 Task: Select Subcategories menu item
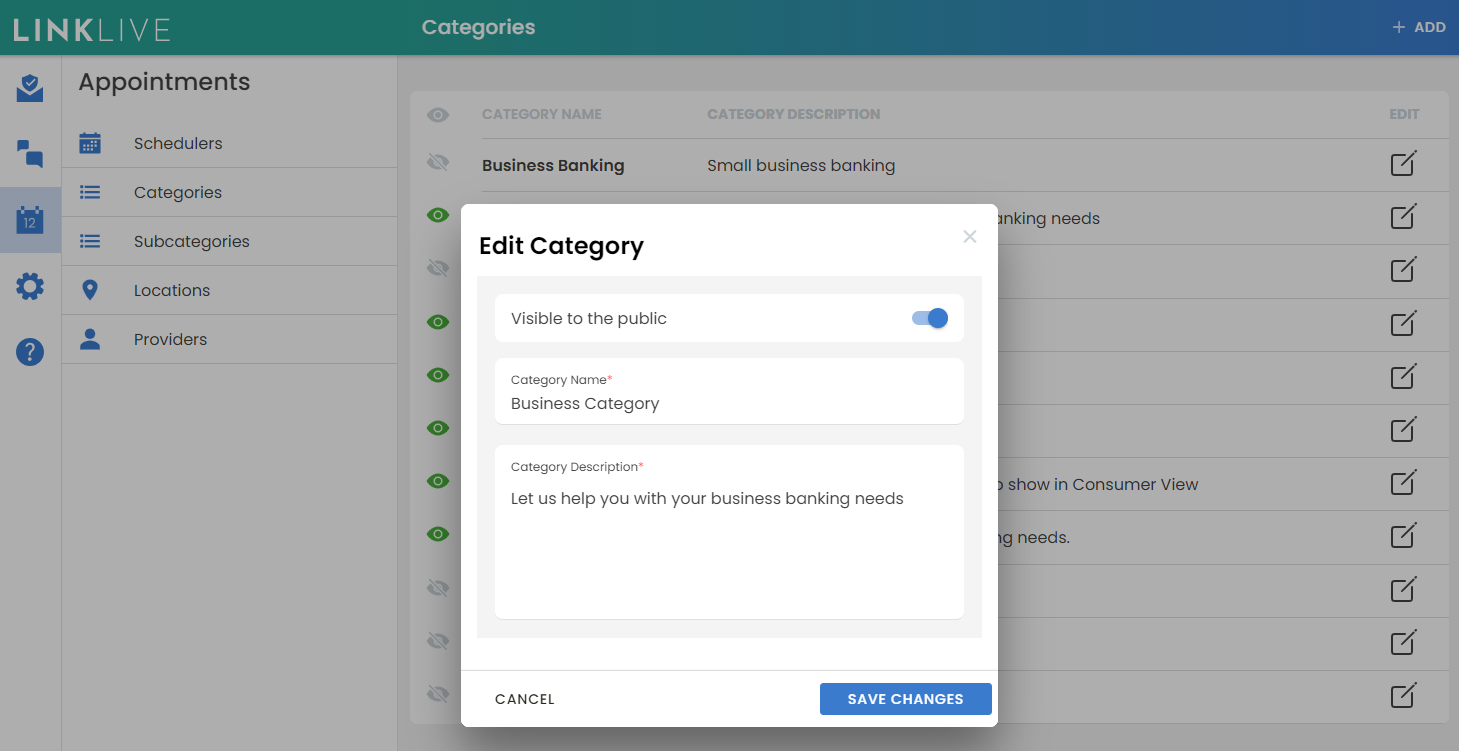[x=191, y=241]
